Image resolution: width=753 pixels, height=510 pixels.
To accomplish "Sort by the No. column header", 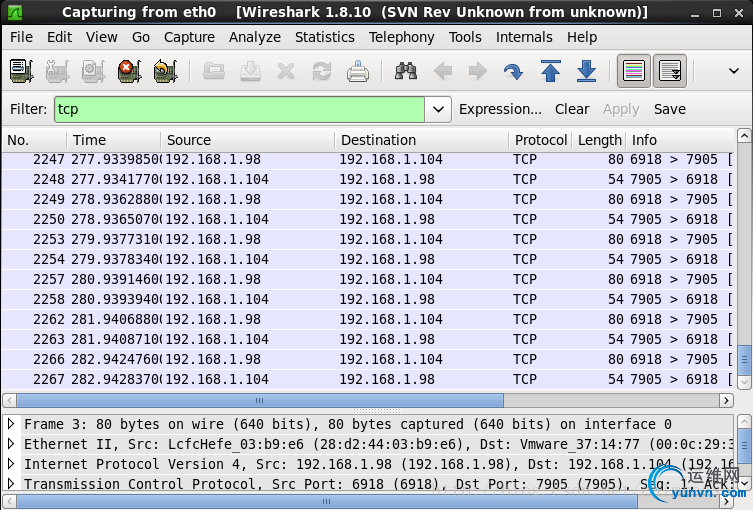I will [35, 140].
